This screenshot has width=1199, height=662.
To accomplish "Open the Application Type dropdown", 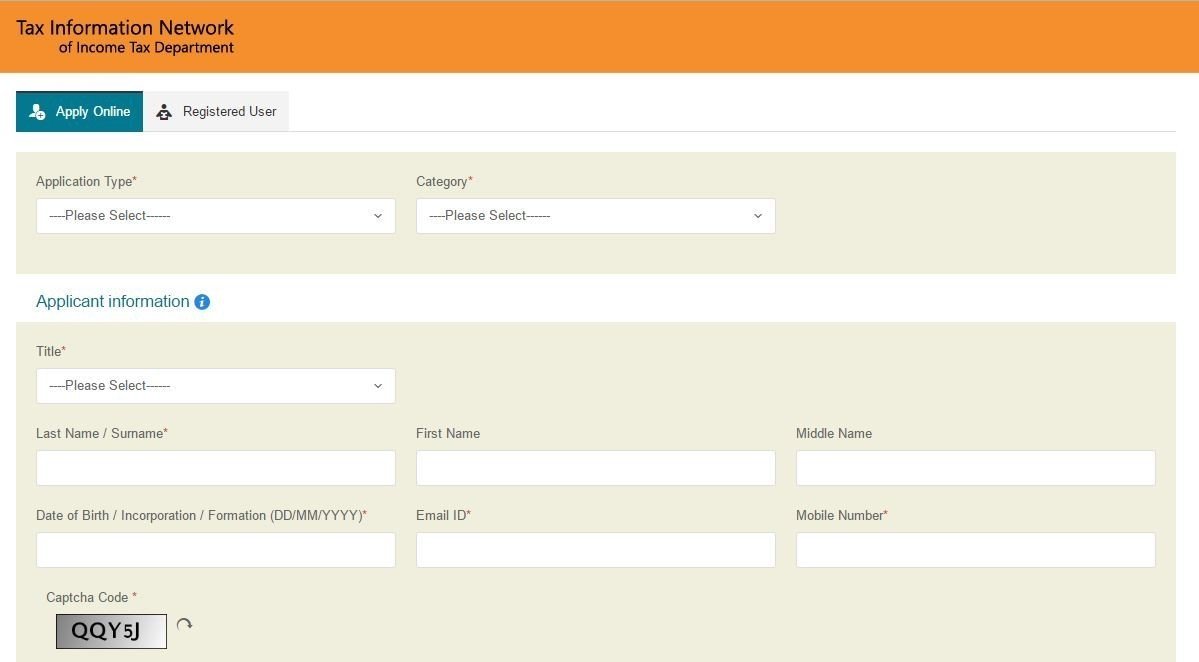I will (215, 216).
